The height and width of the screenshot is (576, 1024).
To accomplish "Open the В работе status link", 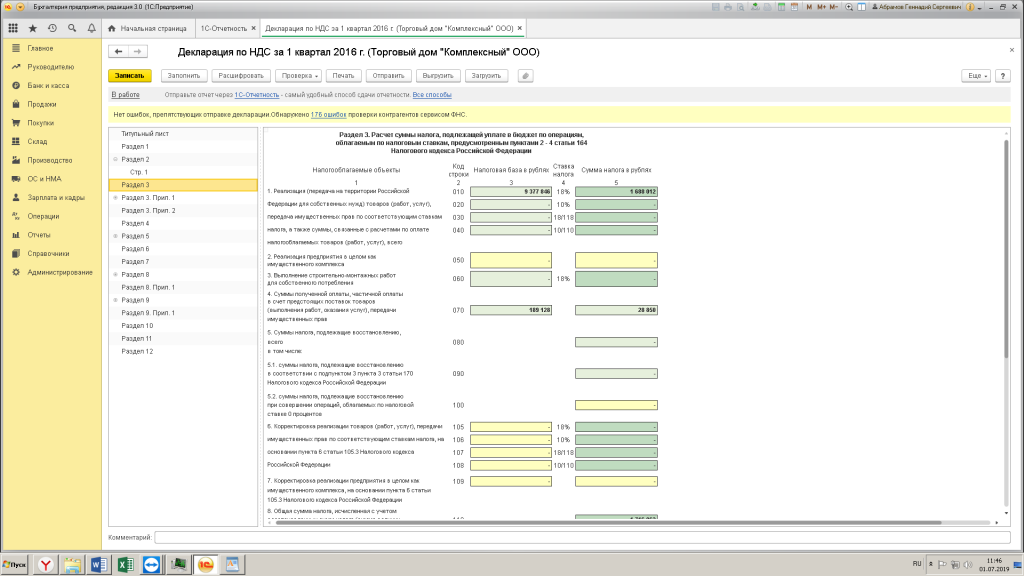I will [x=125, y=95].
